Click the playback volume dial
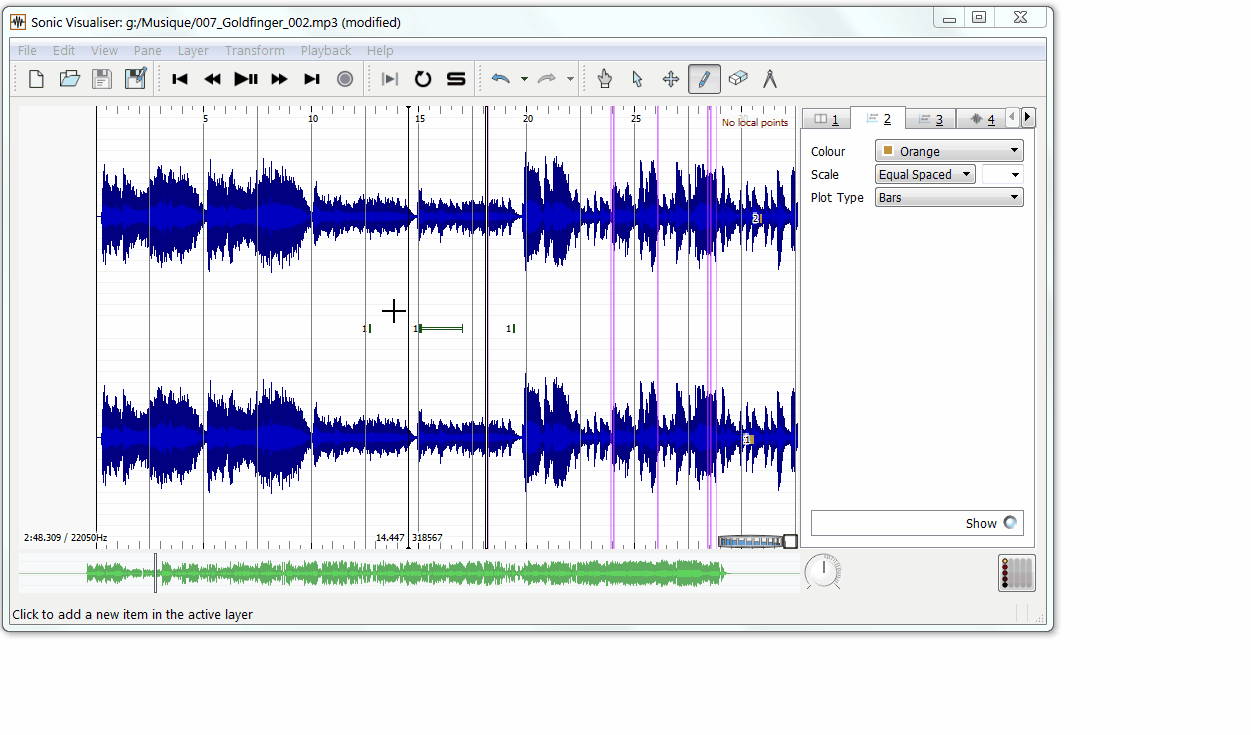The height and width of the screenshot is (735, 1251). tap(823, 572)
